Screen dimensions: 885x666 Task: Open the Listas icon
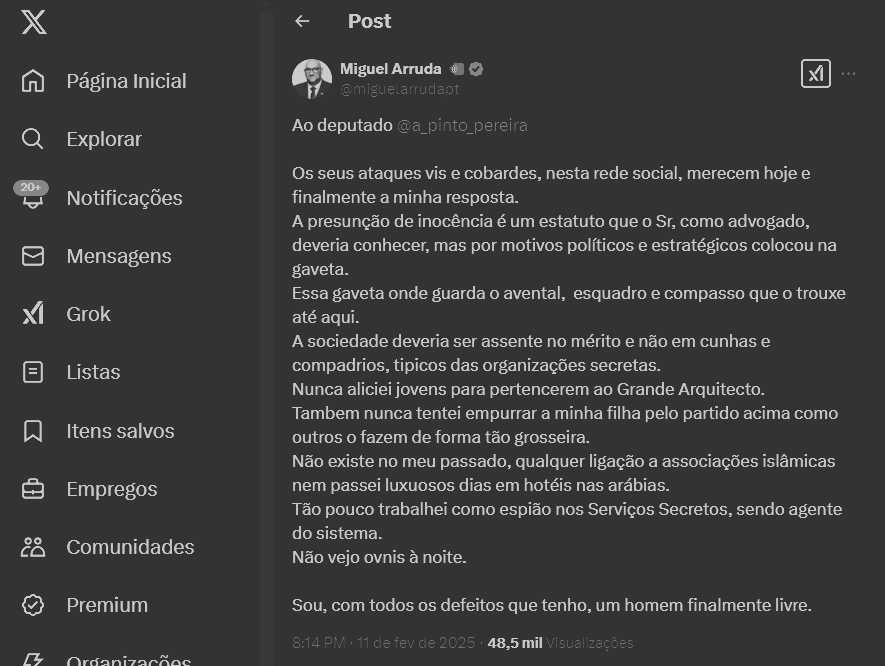pos(33,372)
